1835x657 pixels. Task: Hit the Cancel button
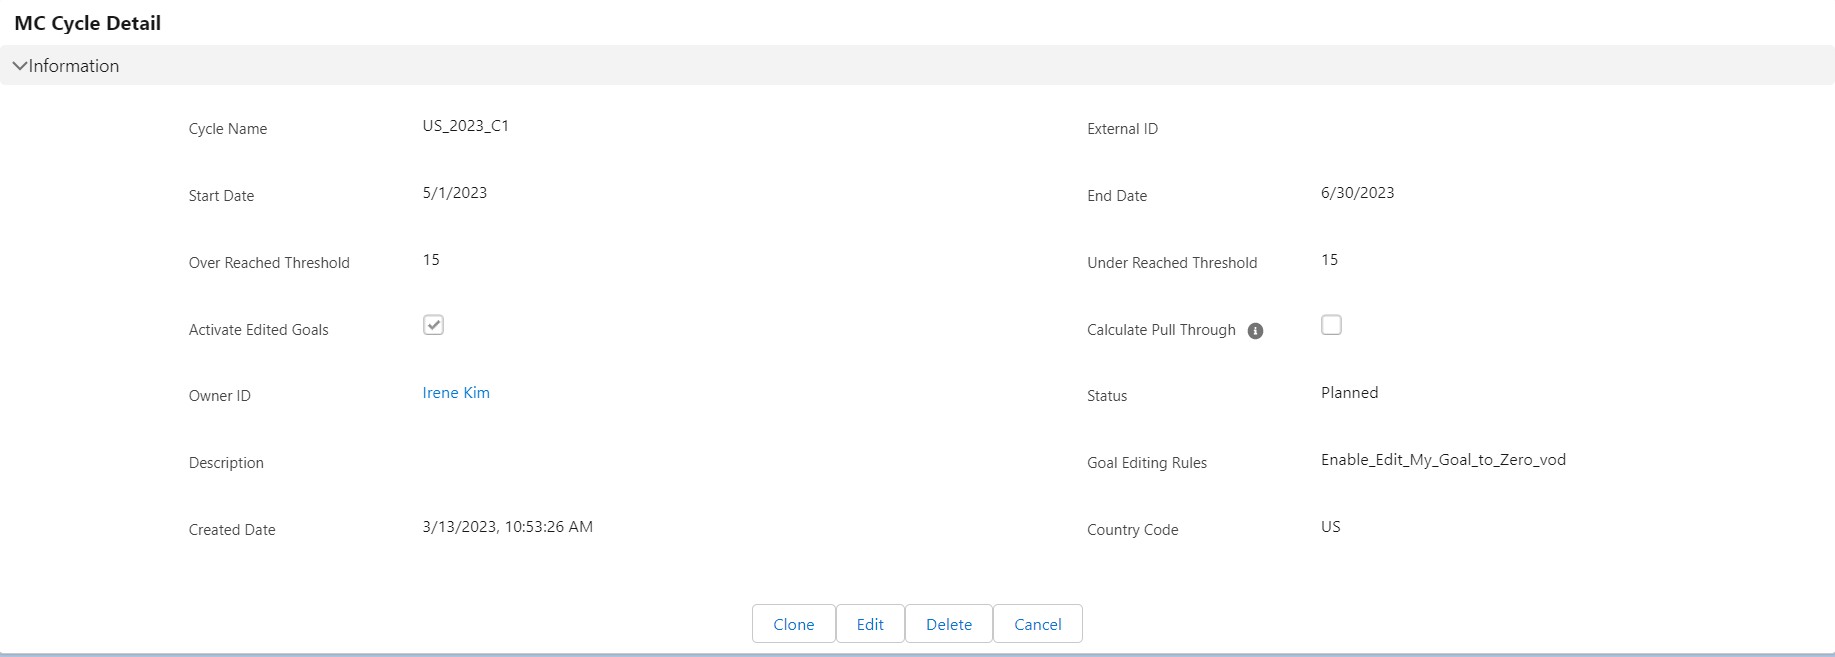coord(1037,624)
